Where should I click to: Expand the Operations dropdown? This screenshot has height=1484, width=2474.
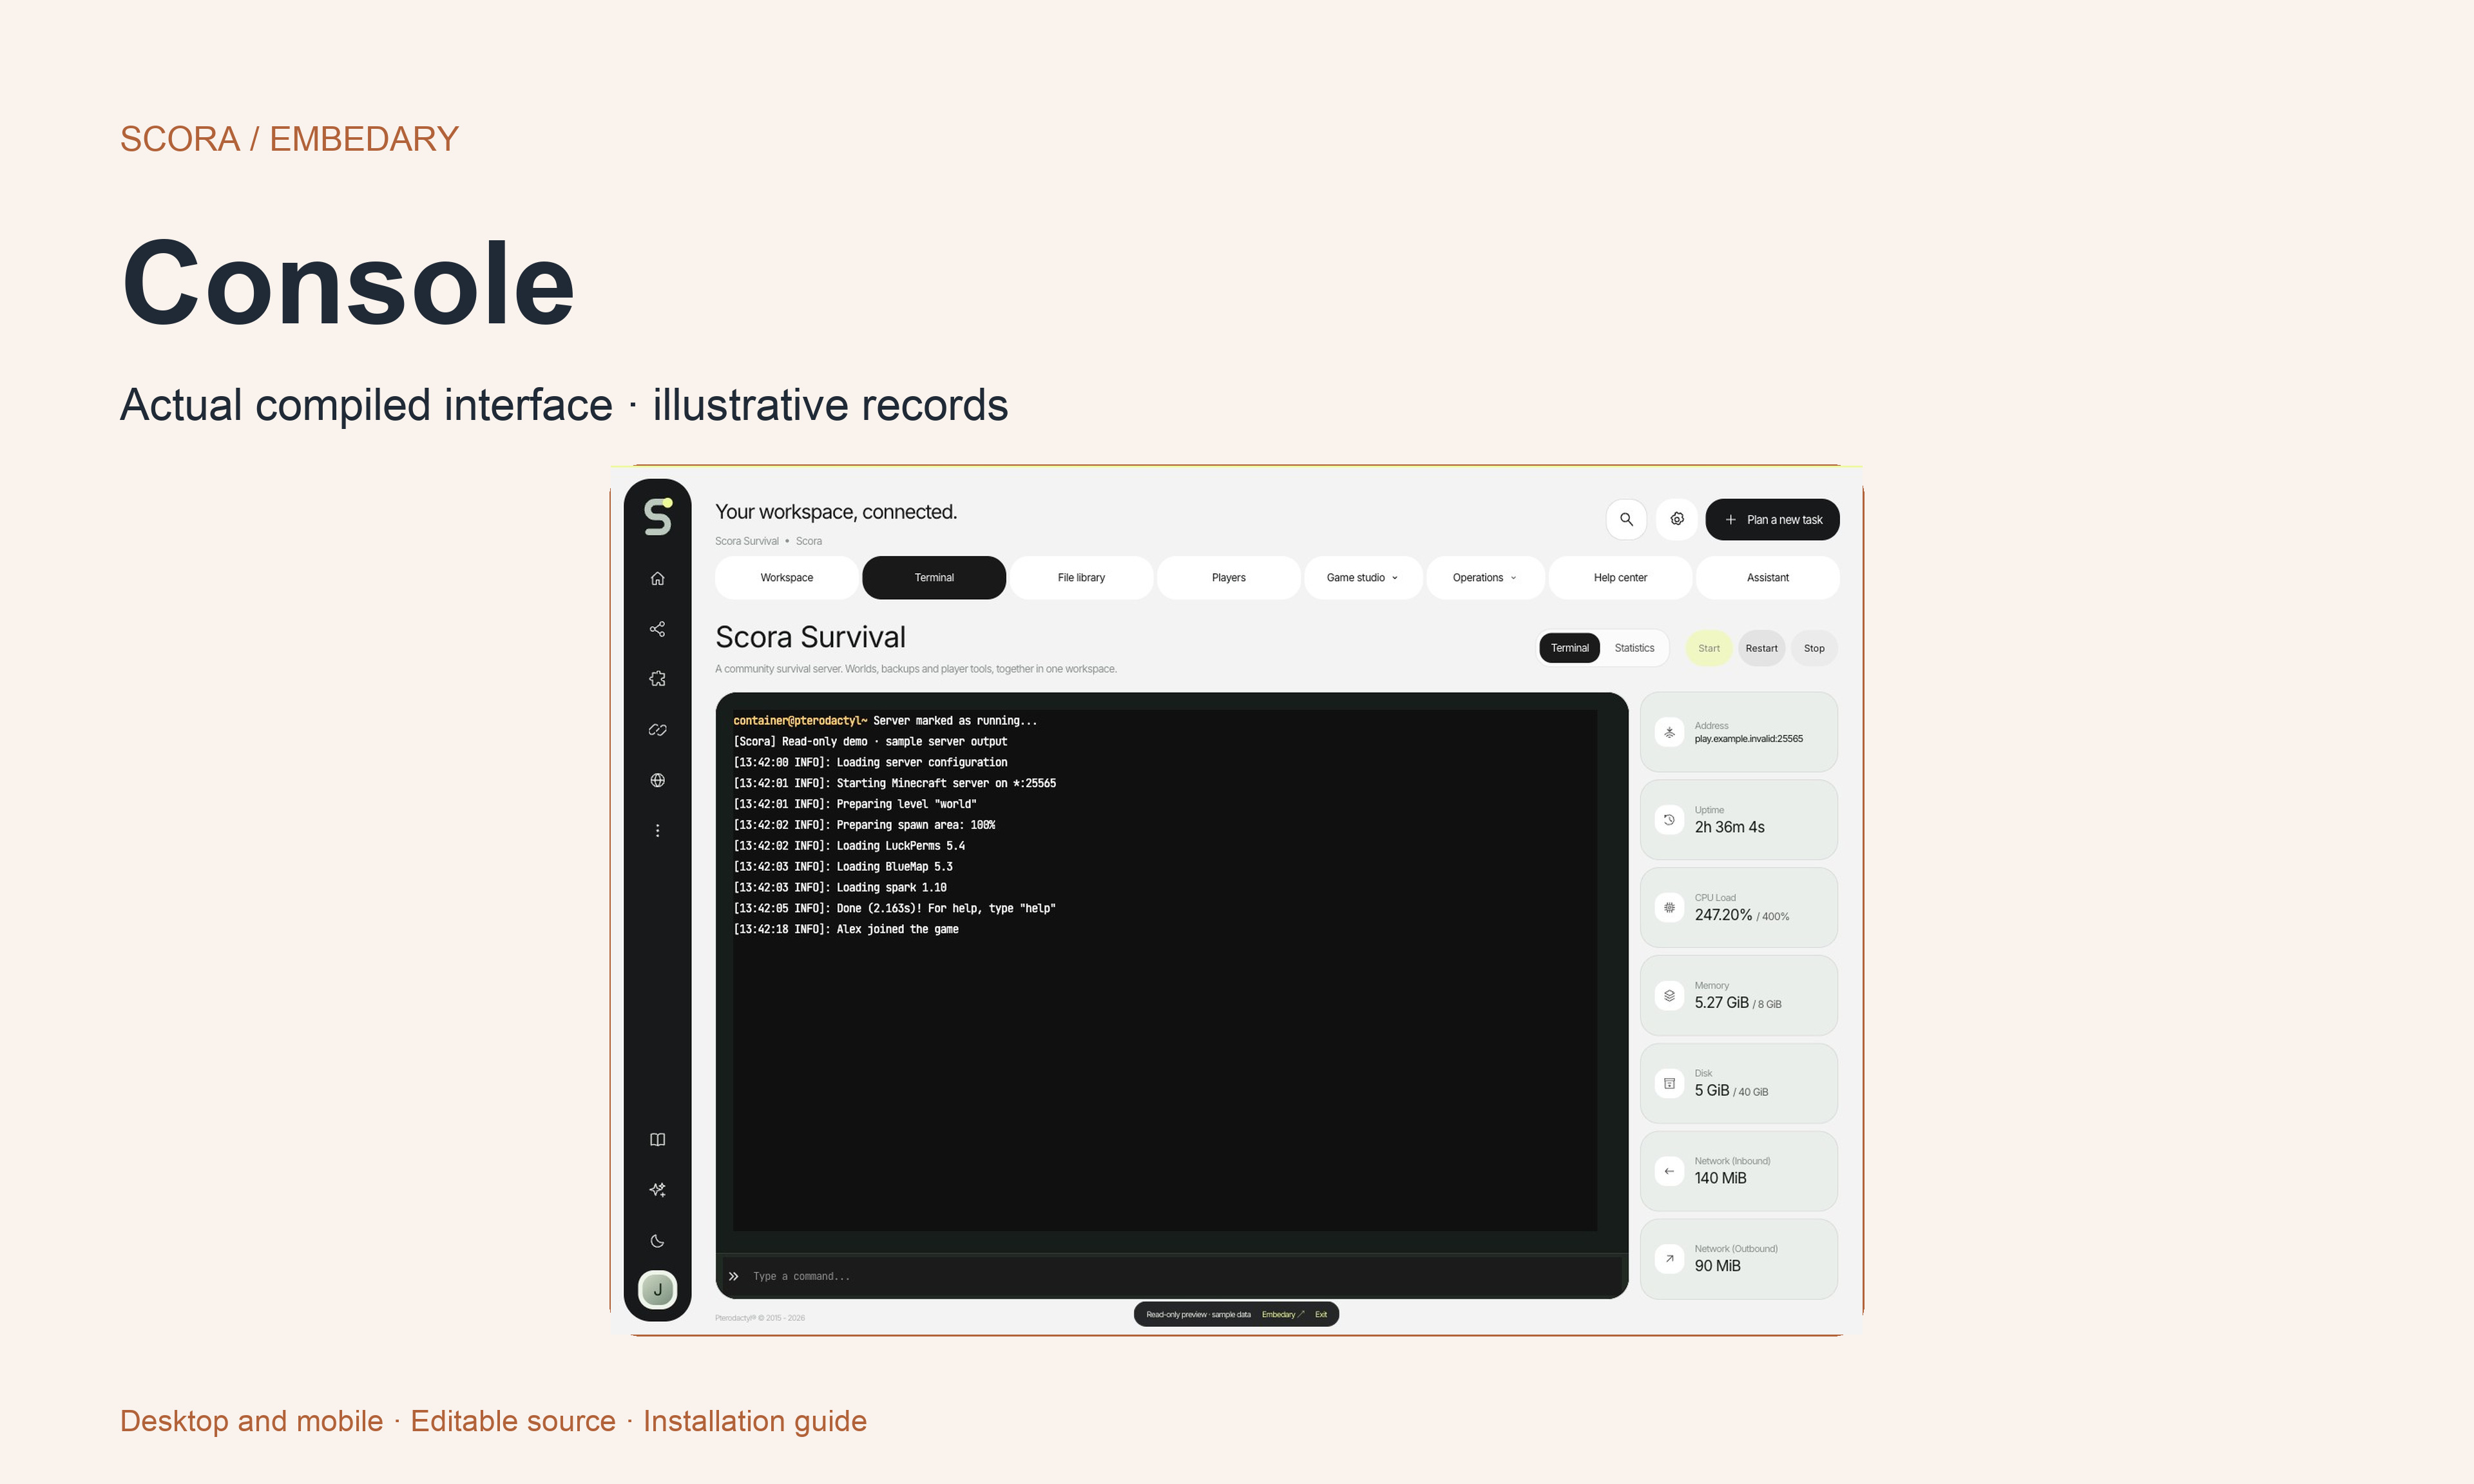(1485, 578)
